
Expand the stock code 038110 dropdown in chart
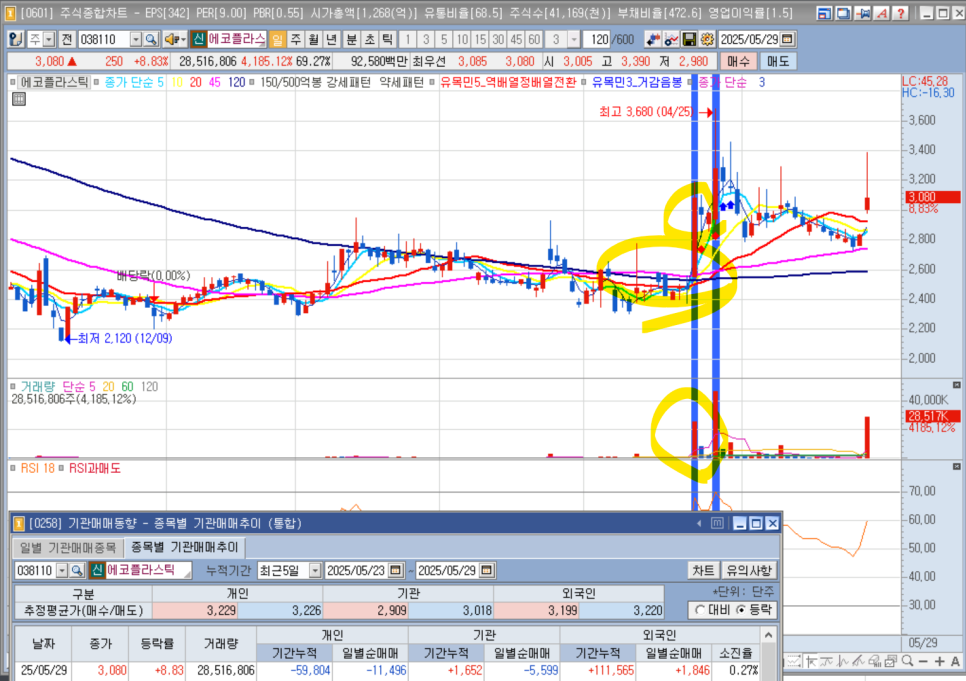click(x=136, y=39)
